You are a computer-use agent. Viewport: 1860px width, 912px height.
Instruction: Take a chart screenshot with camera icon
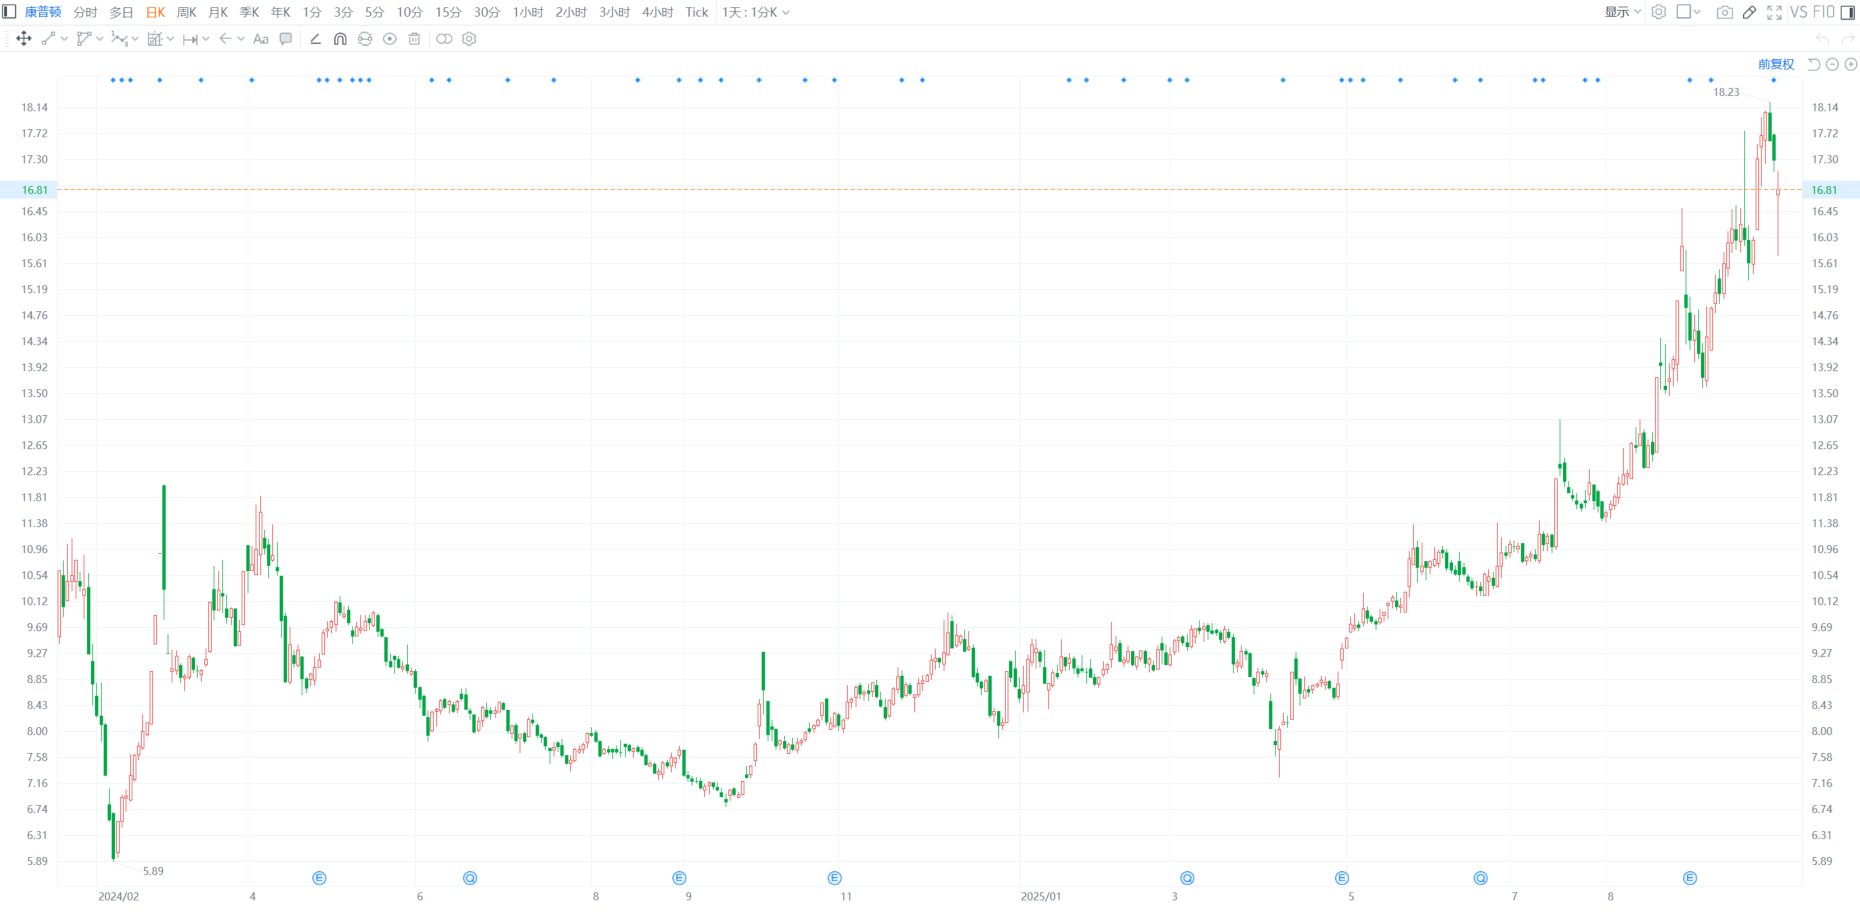(1724, 12)
